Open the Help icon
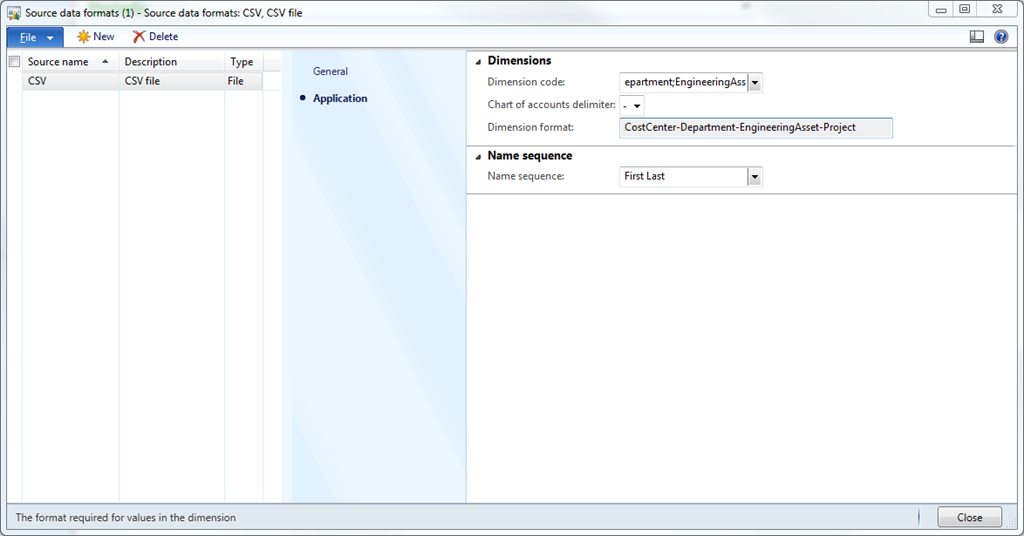The width and height of the screenshot is (1024, 536). (x=1000, y=37)
